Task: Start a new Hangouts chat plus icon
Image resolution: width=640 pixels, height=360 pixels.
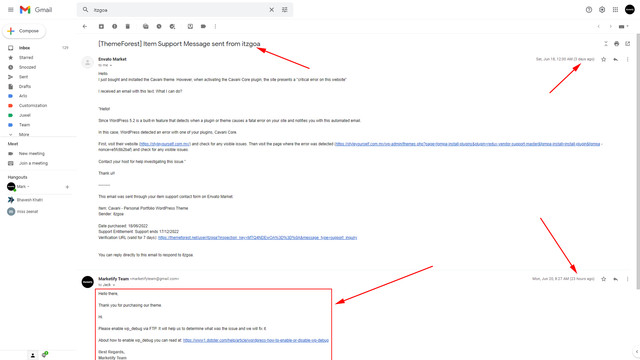Action: (67, 187)
